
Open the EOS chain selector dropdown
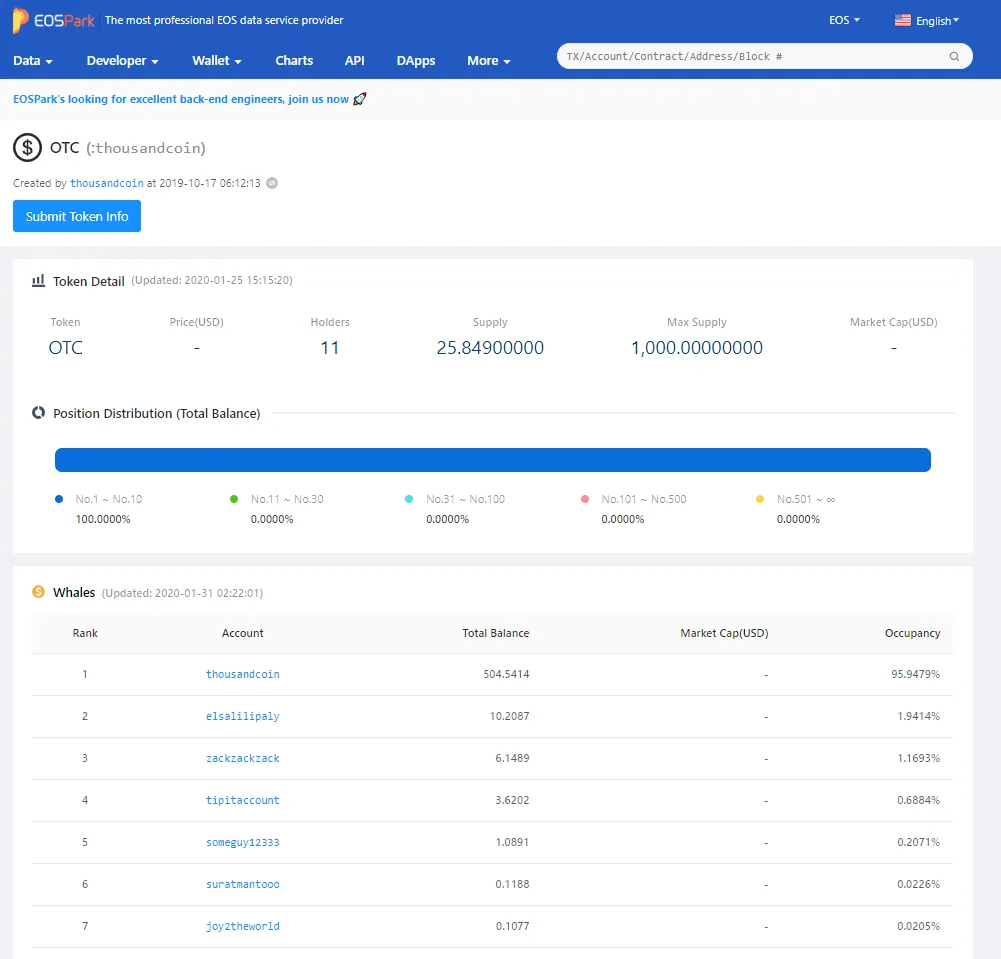pyautogui.click(x=844, y=20)
